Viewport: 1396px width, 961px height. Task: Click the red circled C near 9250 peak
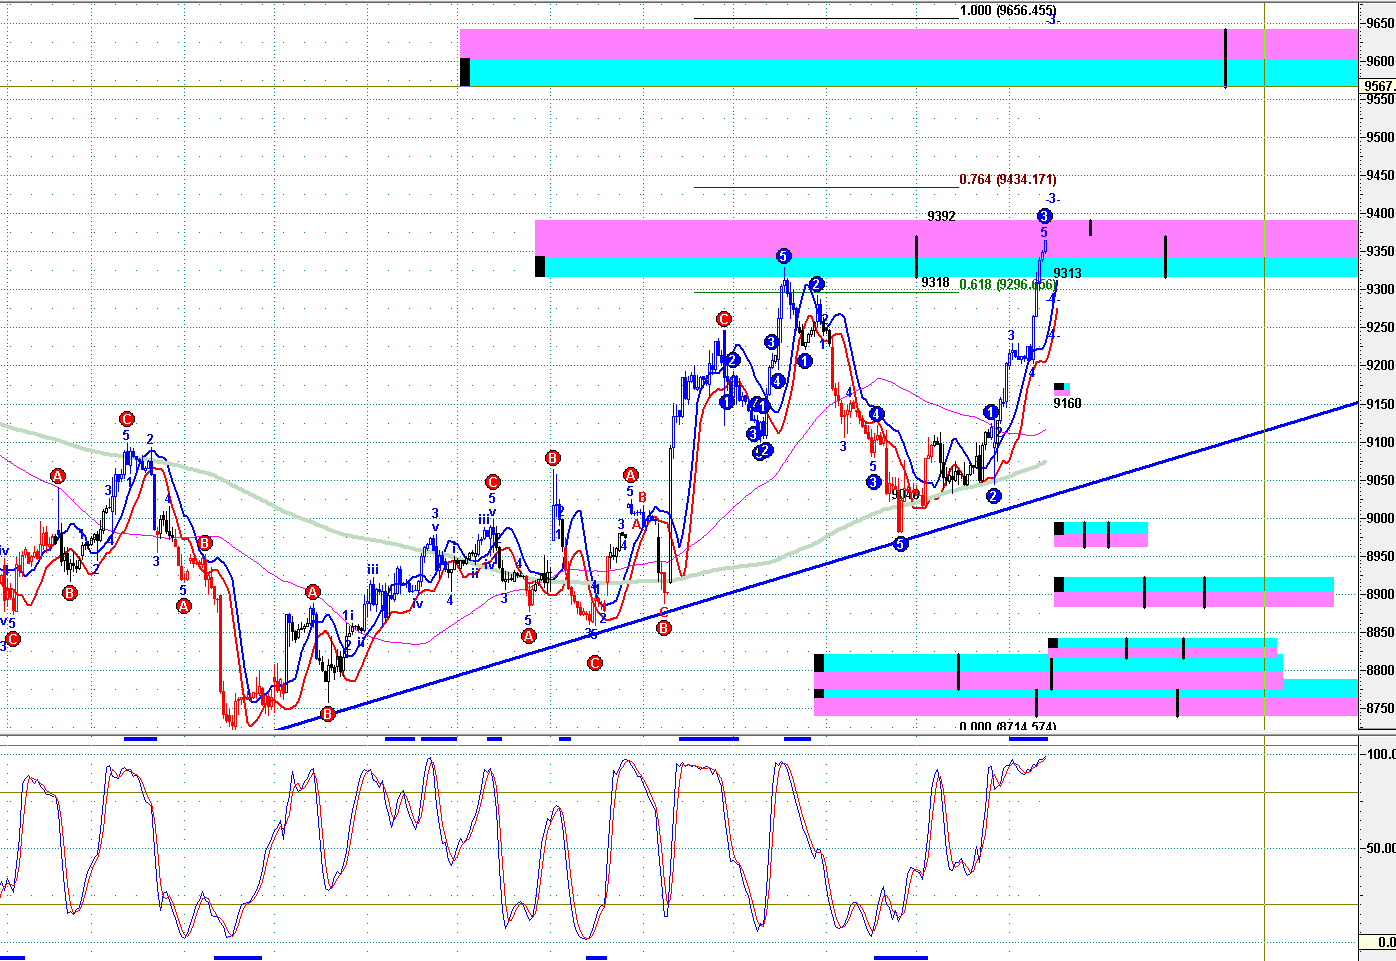click(x=724, y=319)
